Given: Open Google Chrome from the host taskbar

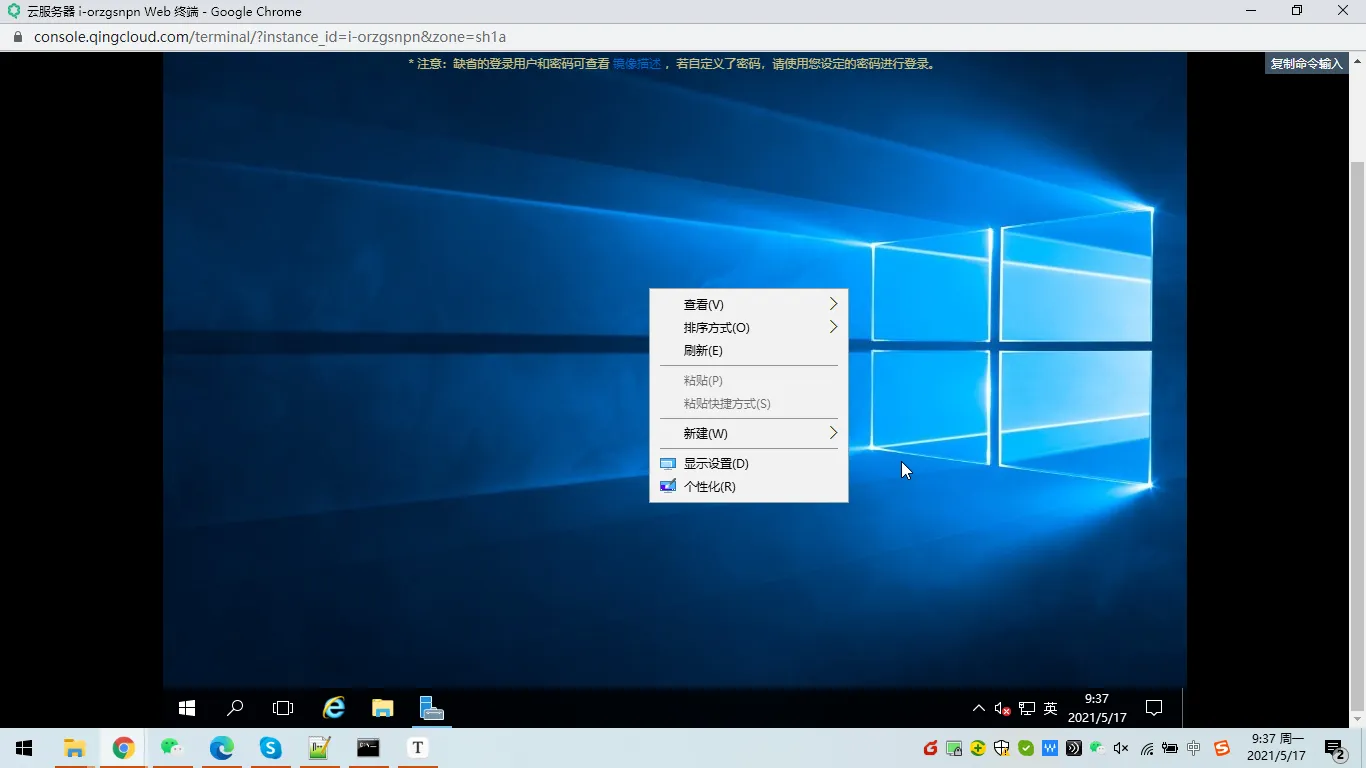Looking at the screenshot, I should click(122, 747).
